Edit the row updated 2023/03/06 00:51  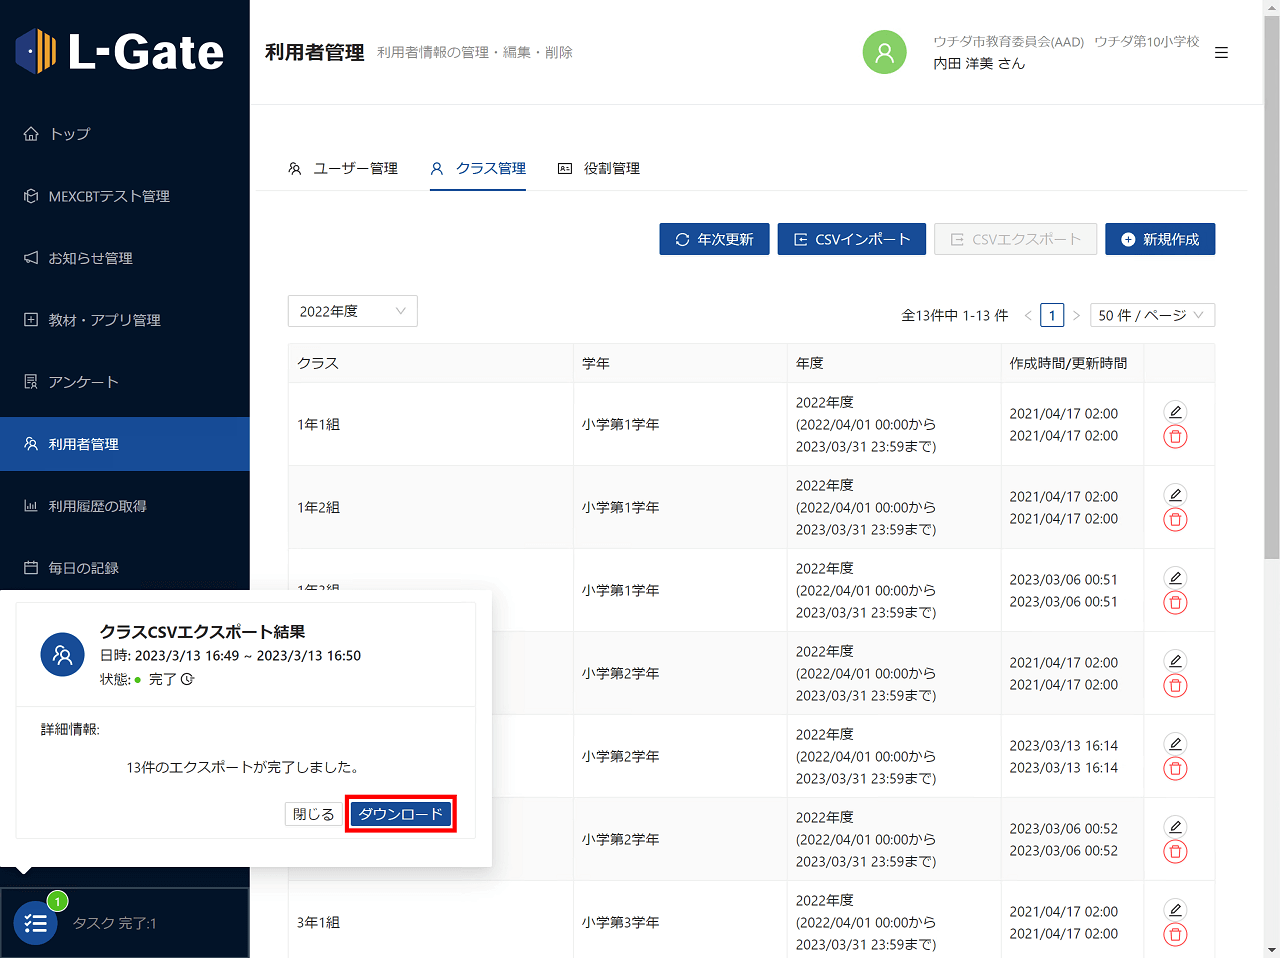click(x=1176, y=577)
